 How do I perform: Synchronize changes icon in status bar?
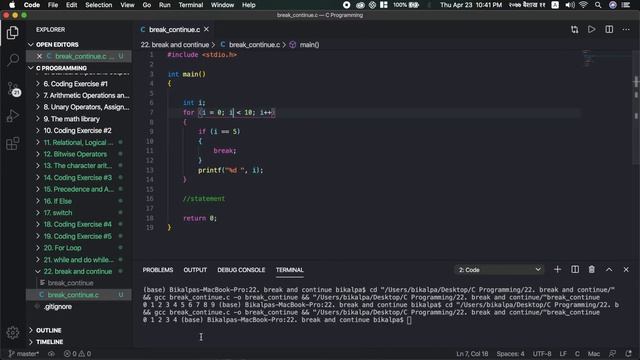point(51,354)
